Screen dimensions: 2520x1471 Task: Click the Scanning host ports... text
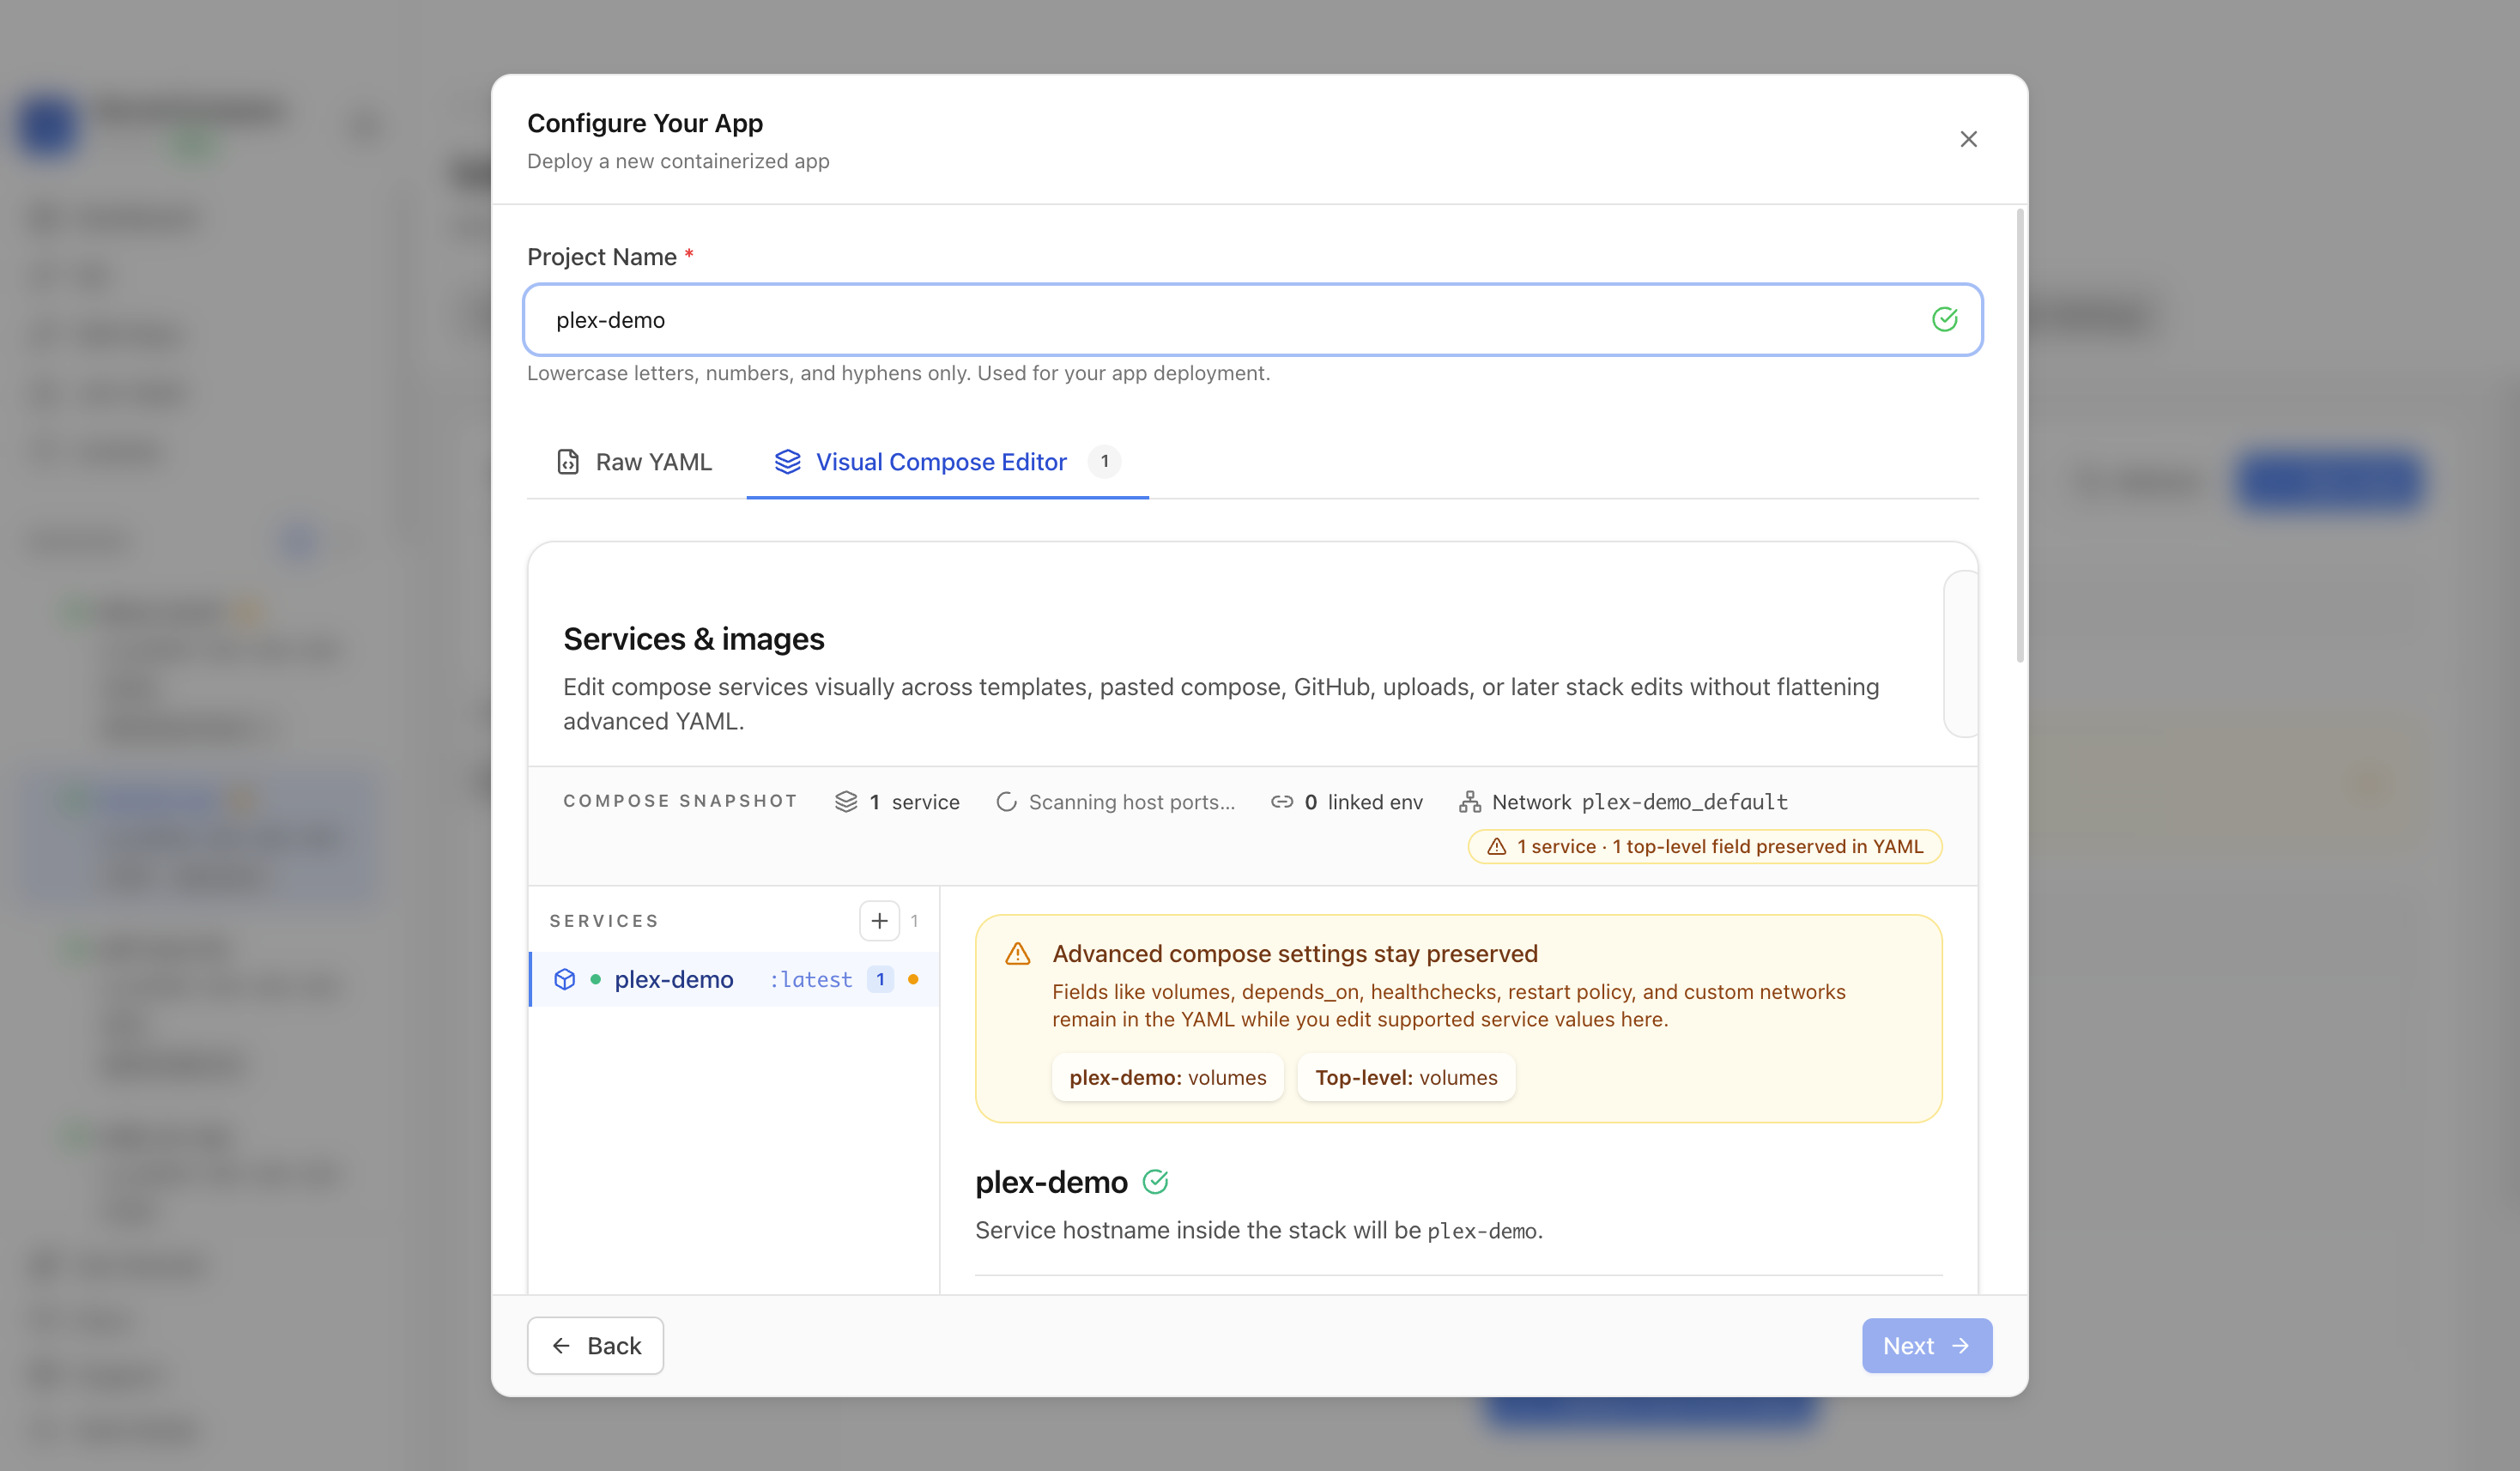(1132, 802)
